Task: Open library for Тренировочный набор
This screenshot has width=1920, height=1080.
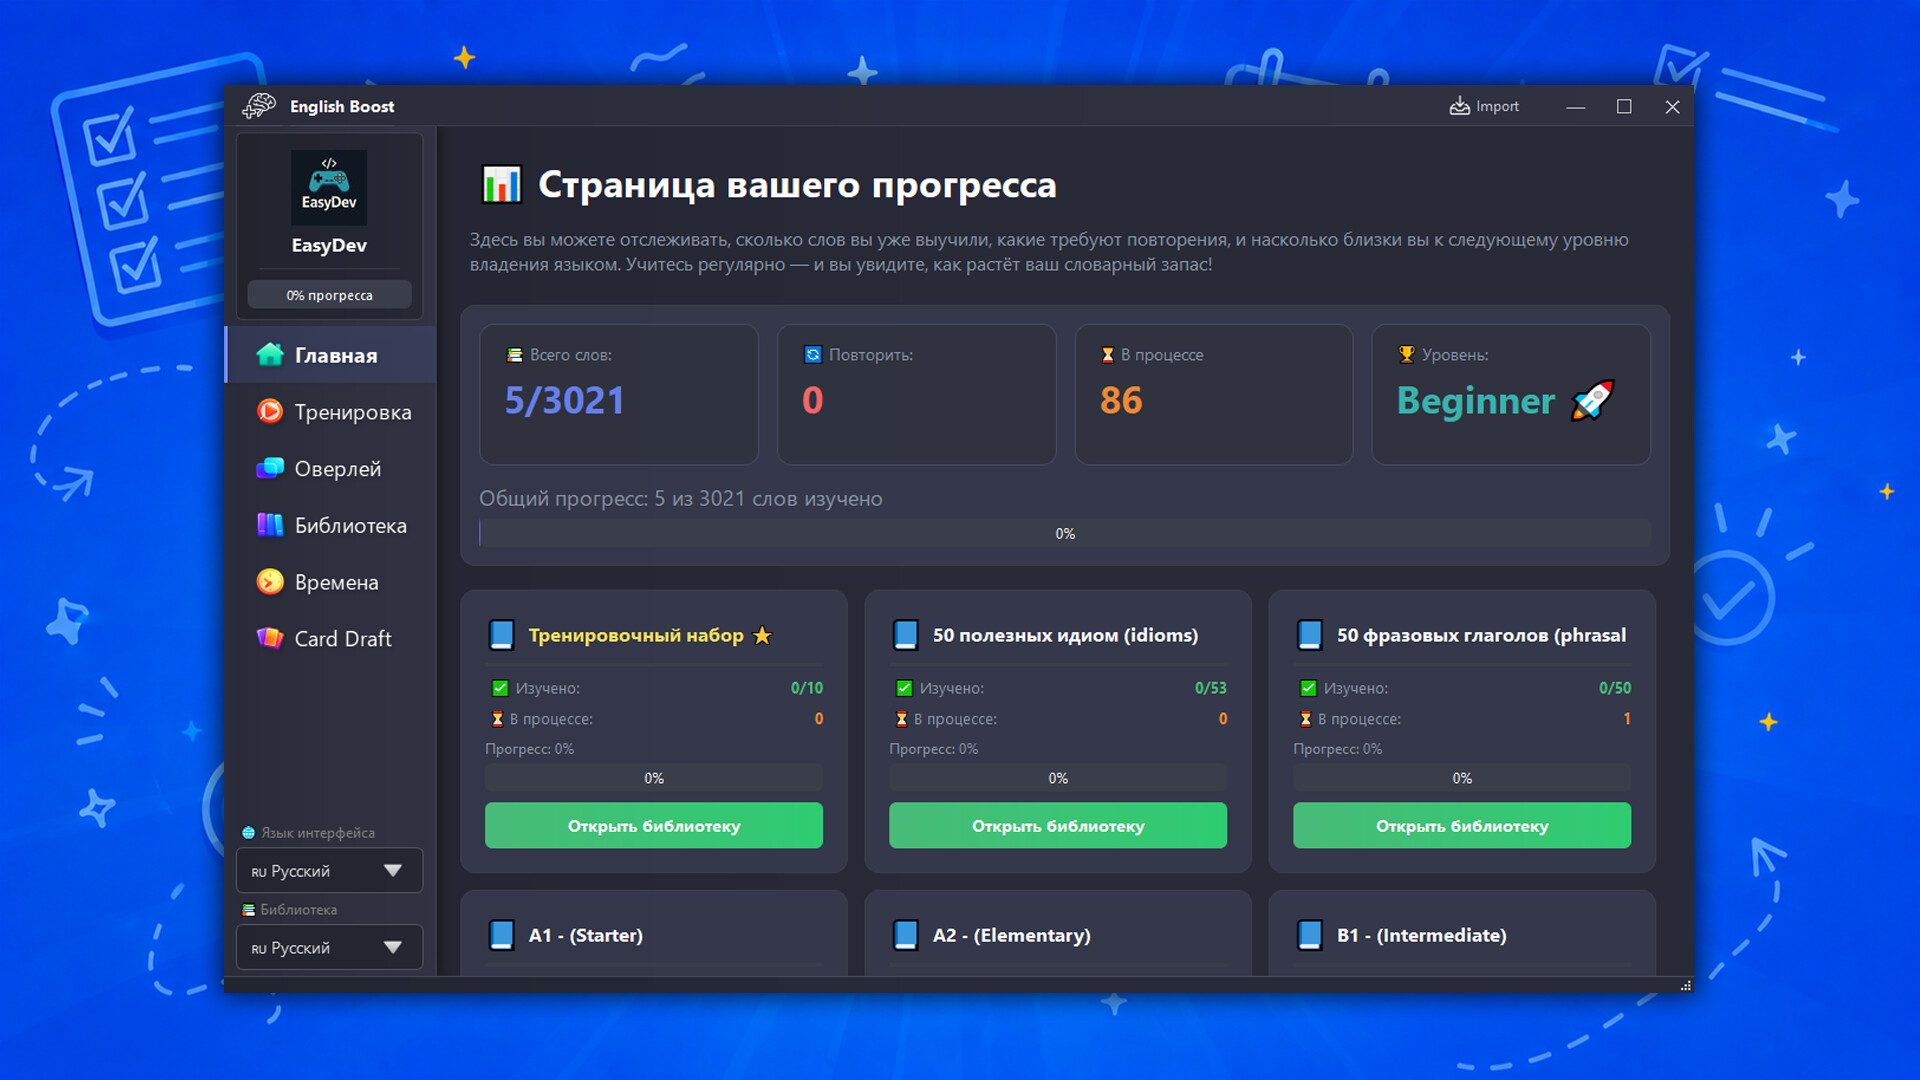Action: point(654,826)
